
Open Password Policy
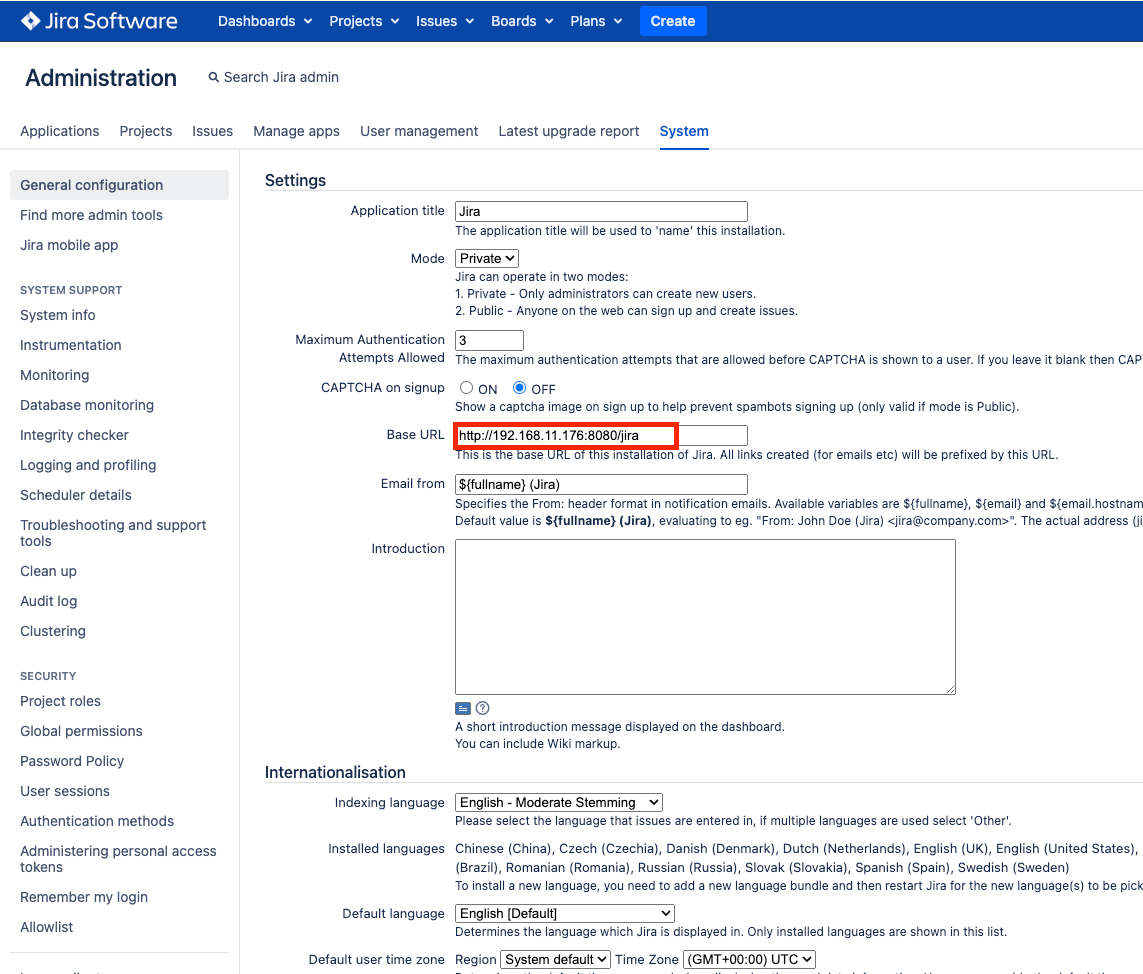point(72,761)
